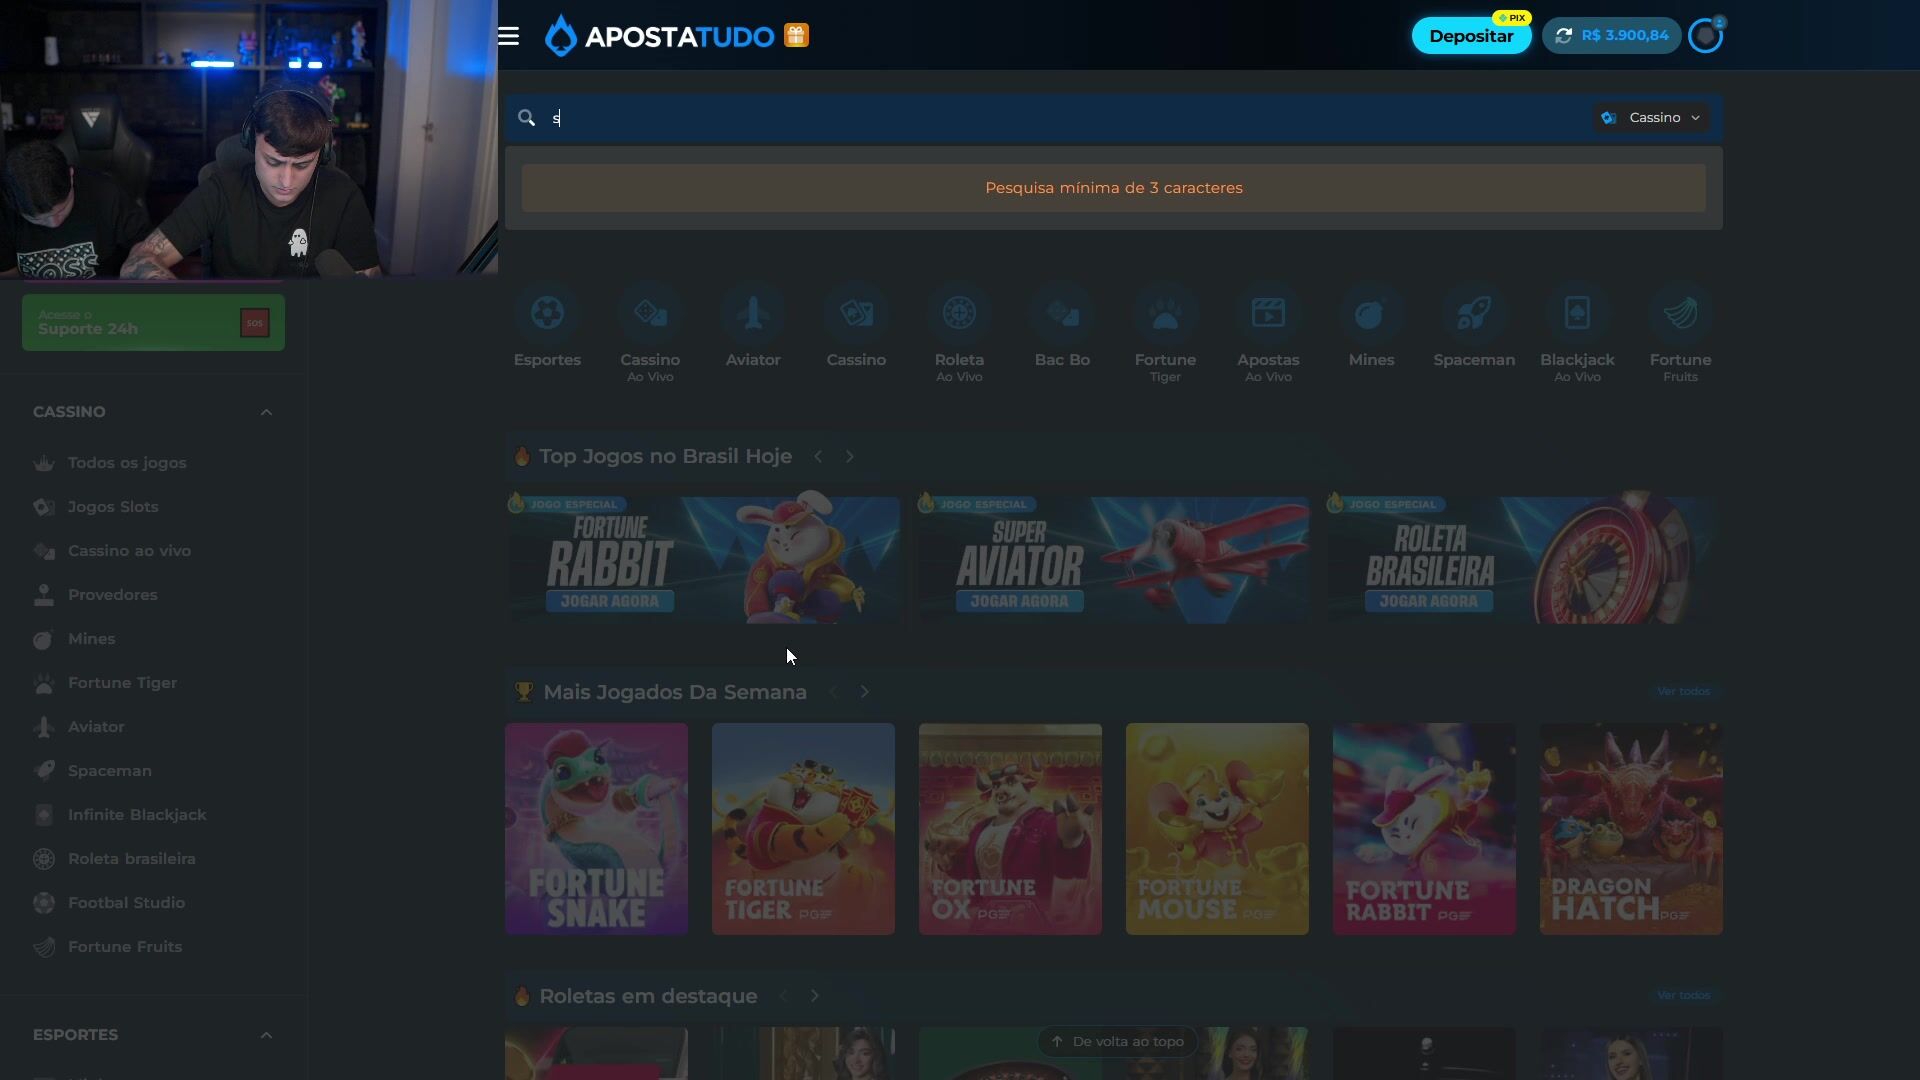Click De volta ao topo button
Screen dimensions: 1920x1080
pyautogui.click(x=1117, y=1042)
